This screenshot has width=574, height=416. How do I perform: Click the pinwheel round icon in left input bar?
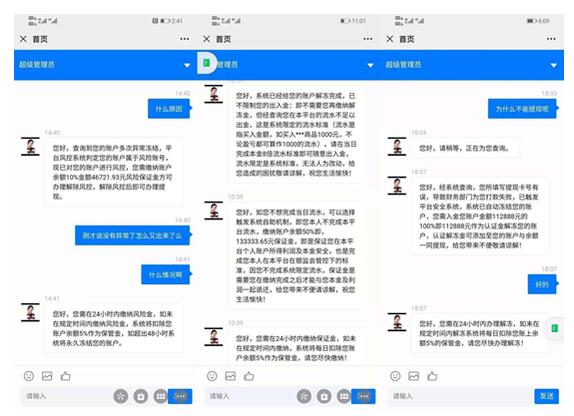click(120, 396)
